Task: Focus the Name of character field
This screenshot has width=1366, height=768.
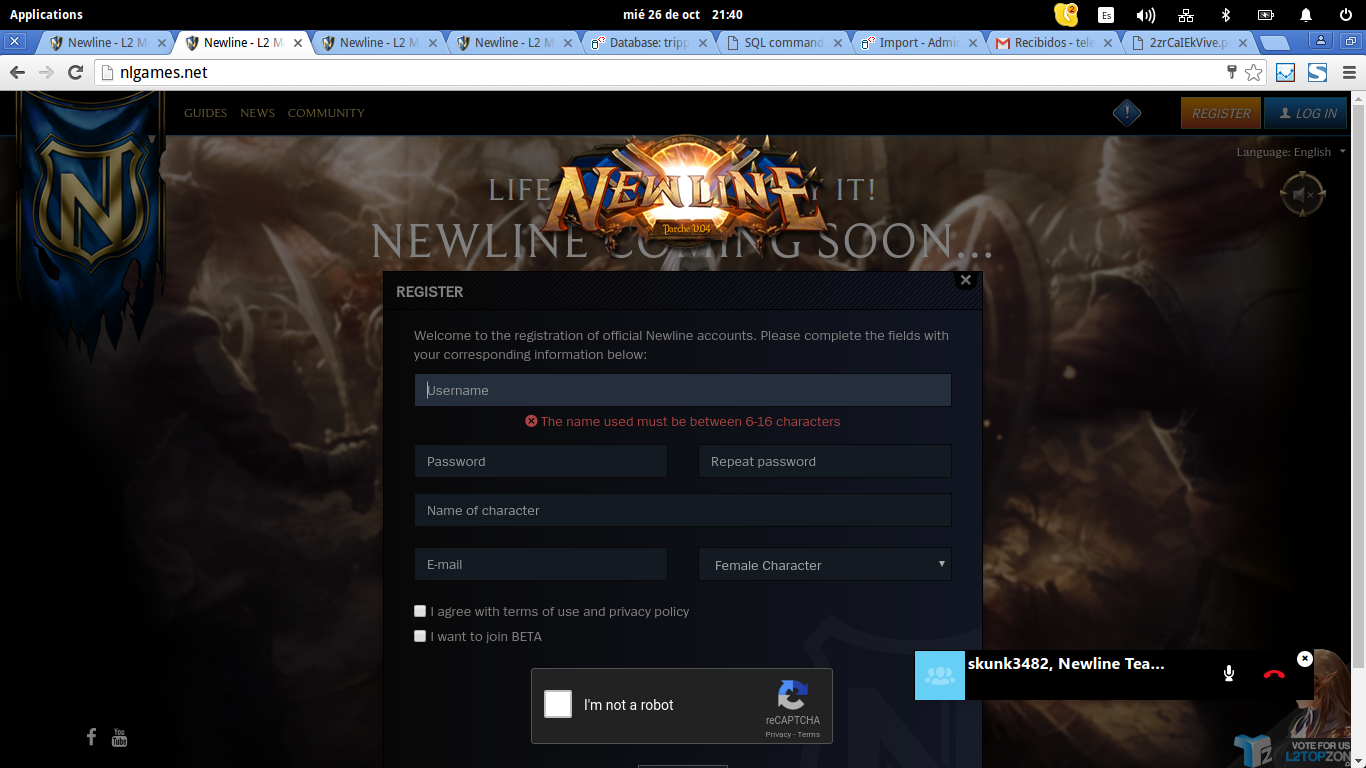Action: coord(683,510)
